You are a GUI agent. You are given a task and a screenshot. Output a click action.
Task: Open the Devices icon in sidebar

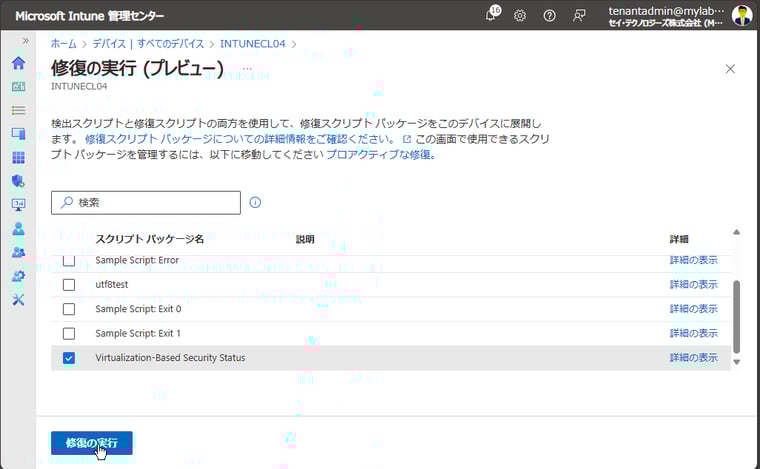(x=18, y=134)
